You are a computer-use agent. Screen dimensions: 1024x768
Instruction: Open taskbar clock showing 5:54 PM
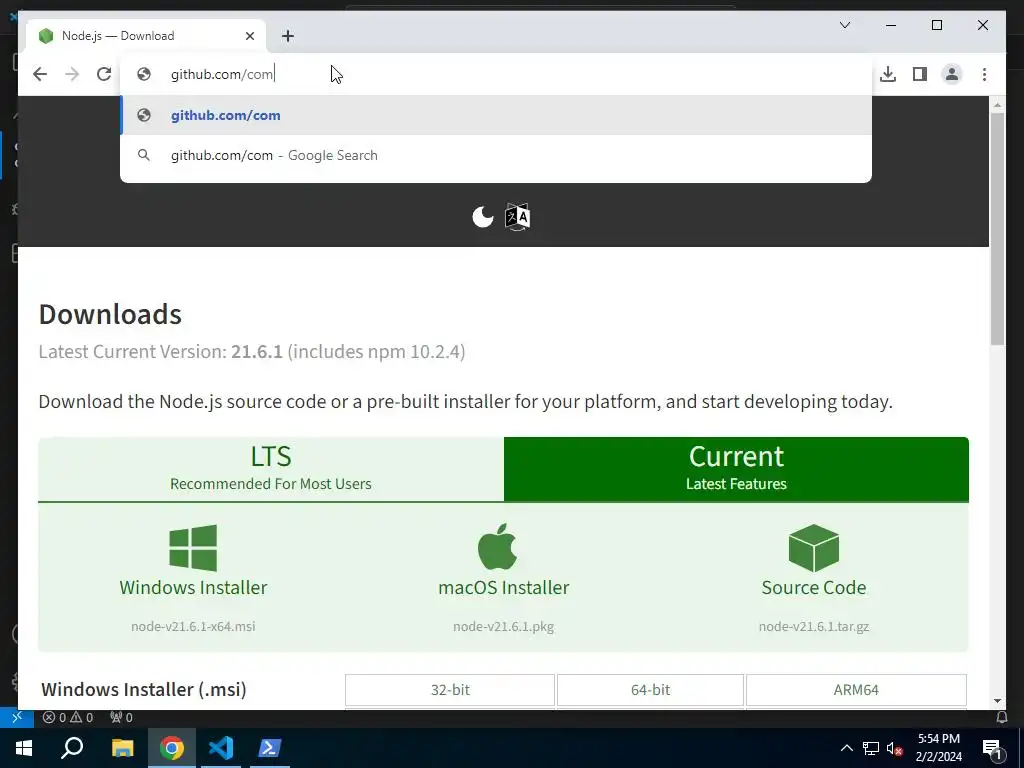tap(939, 748)
